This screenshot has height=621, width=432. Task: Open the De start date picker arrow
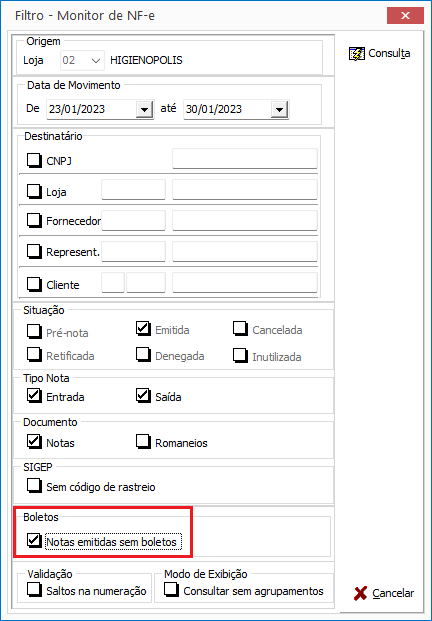coord(144,109)
